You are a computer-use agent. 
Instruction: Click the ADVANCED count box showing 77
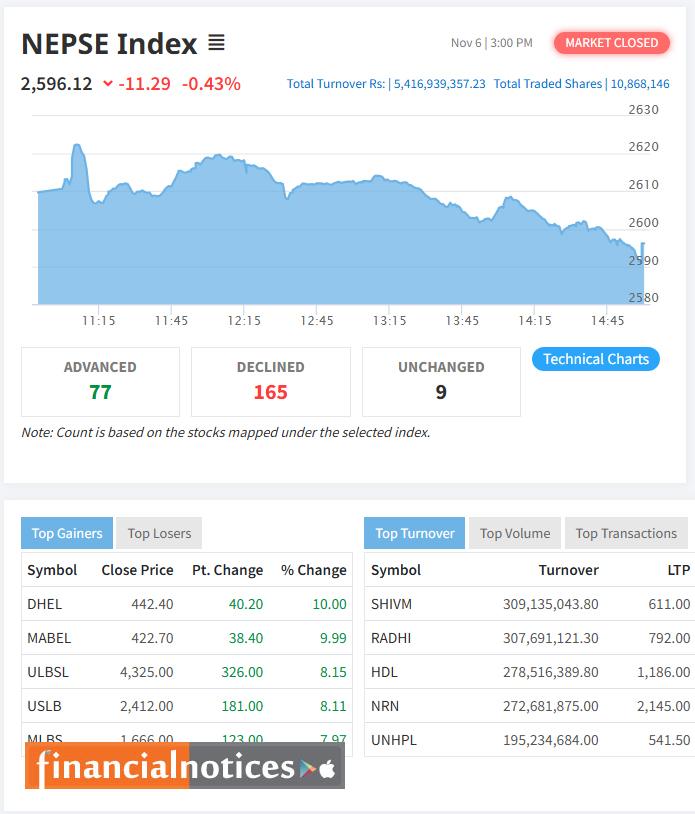[101, 381]
